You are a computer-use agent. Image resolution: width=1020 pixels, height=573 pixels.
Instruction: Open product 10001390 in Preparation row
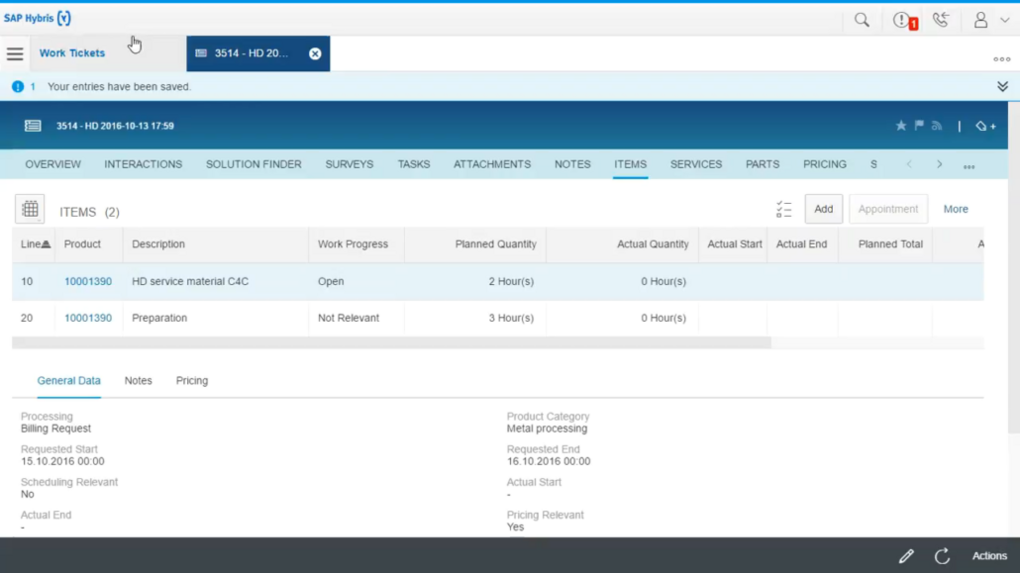88,317
